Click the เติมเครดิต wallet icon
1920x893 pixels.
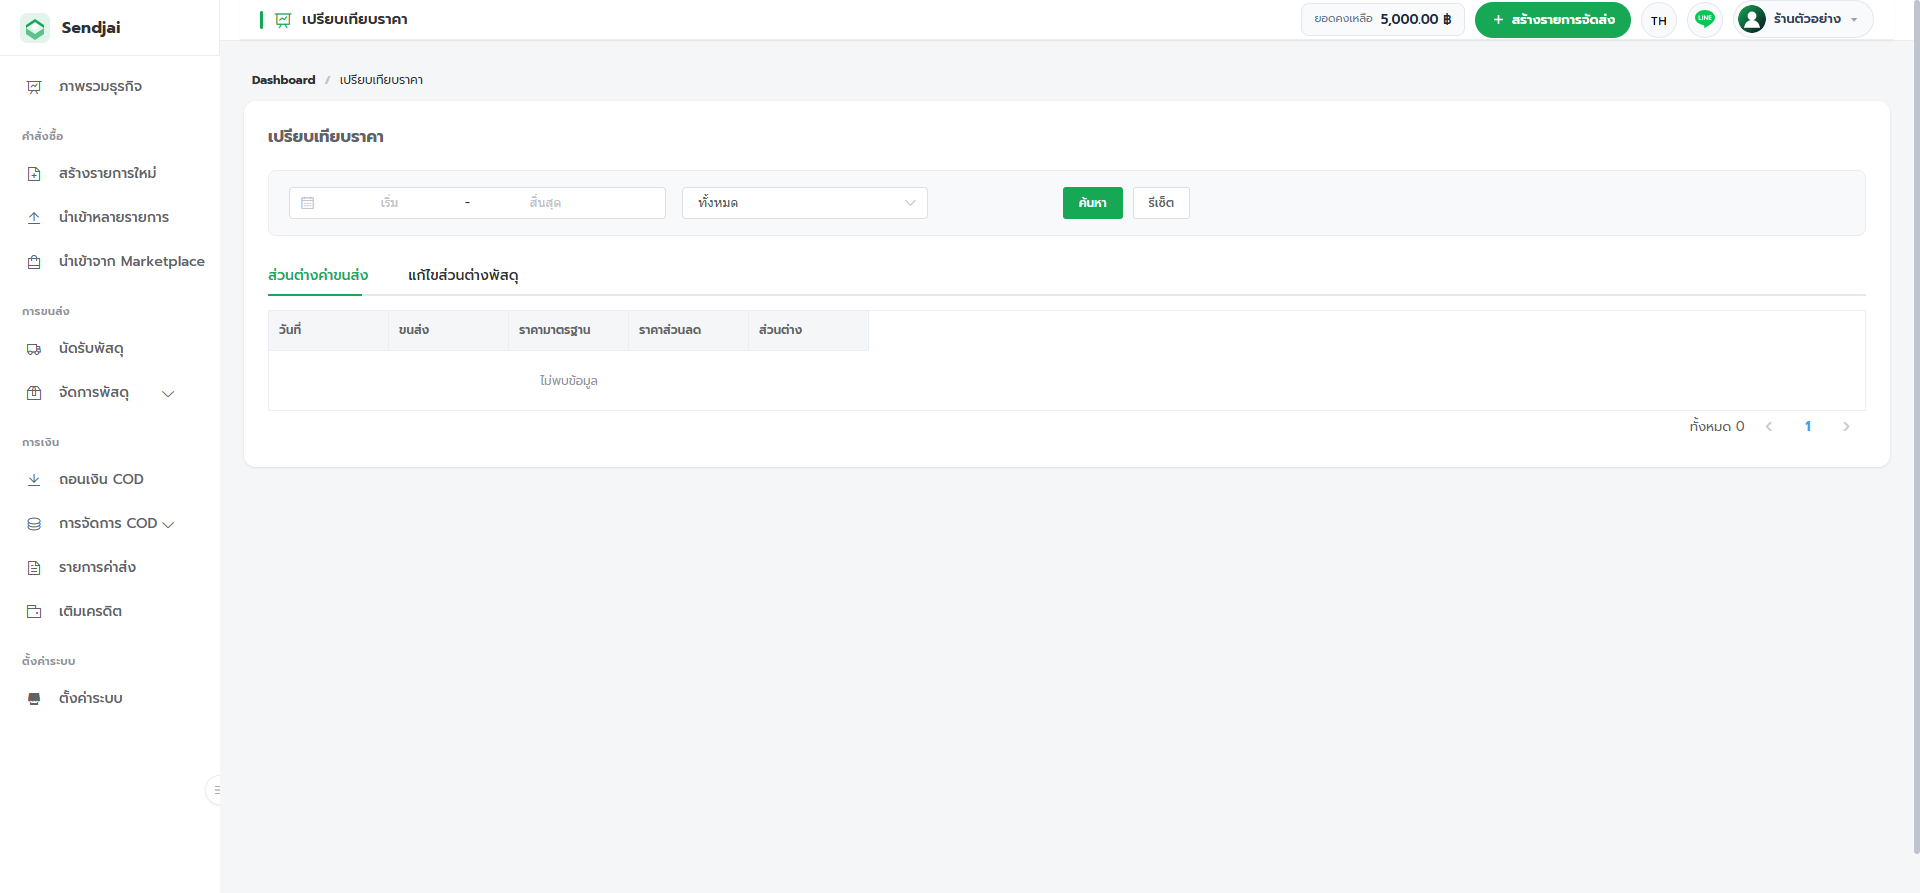click(x=34, y=612)
